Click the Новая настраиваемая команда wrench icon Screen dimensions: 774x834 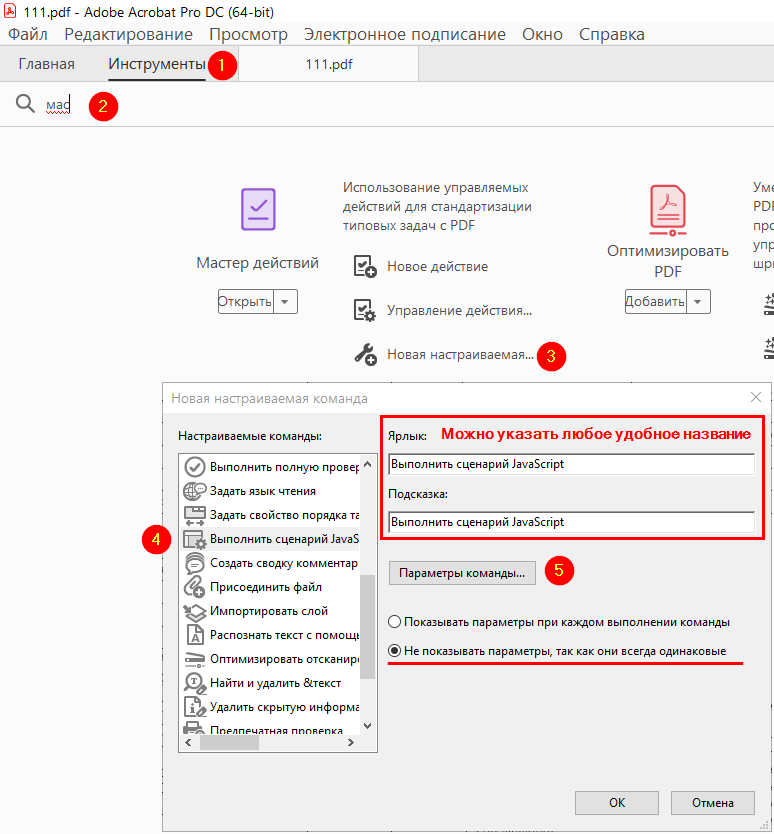[x=365, y=354]
